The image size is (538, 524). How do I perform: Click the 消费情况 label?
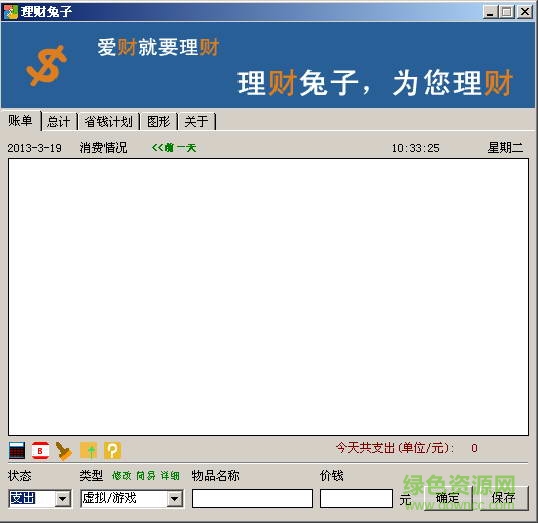[104, 148]
